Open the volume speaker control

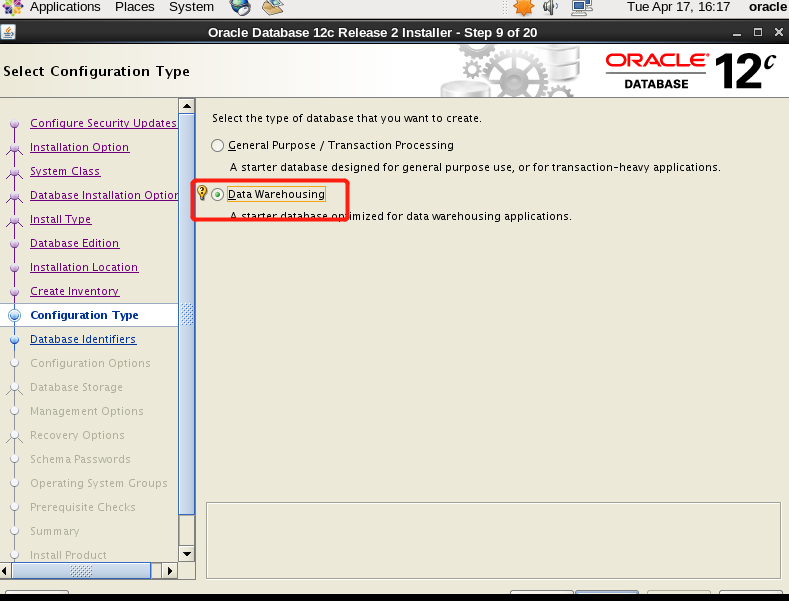[551, 7]
